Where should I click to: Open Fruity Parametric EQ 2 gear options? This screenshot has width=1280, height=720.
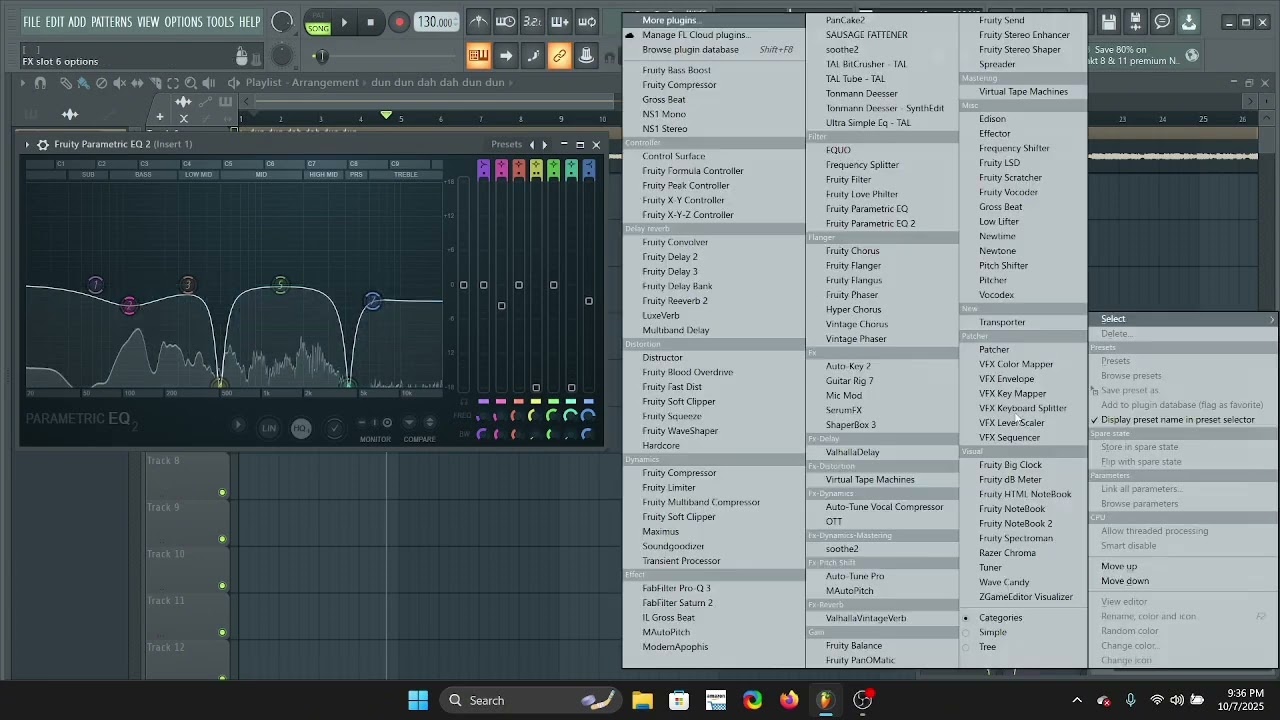click(43, 144)
